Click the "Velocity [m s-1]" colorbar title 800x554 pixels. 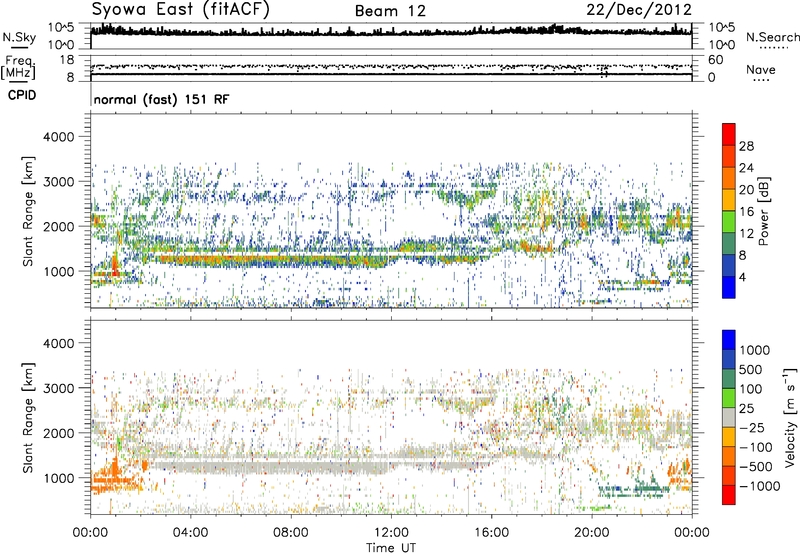790,418
